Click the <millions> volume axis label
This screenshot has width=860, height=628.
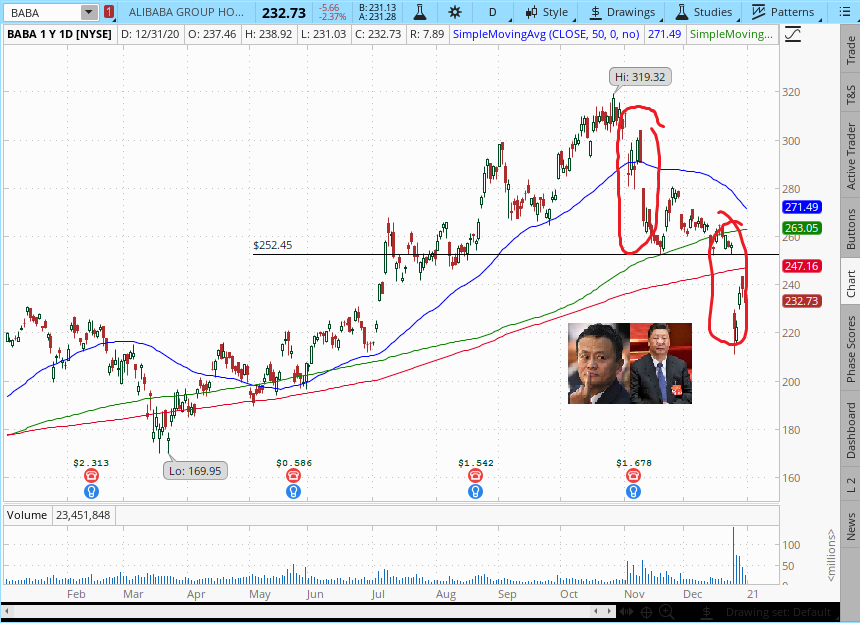coord(831,555)
